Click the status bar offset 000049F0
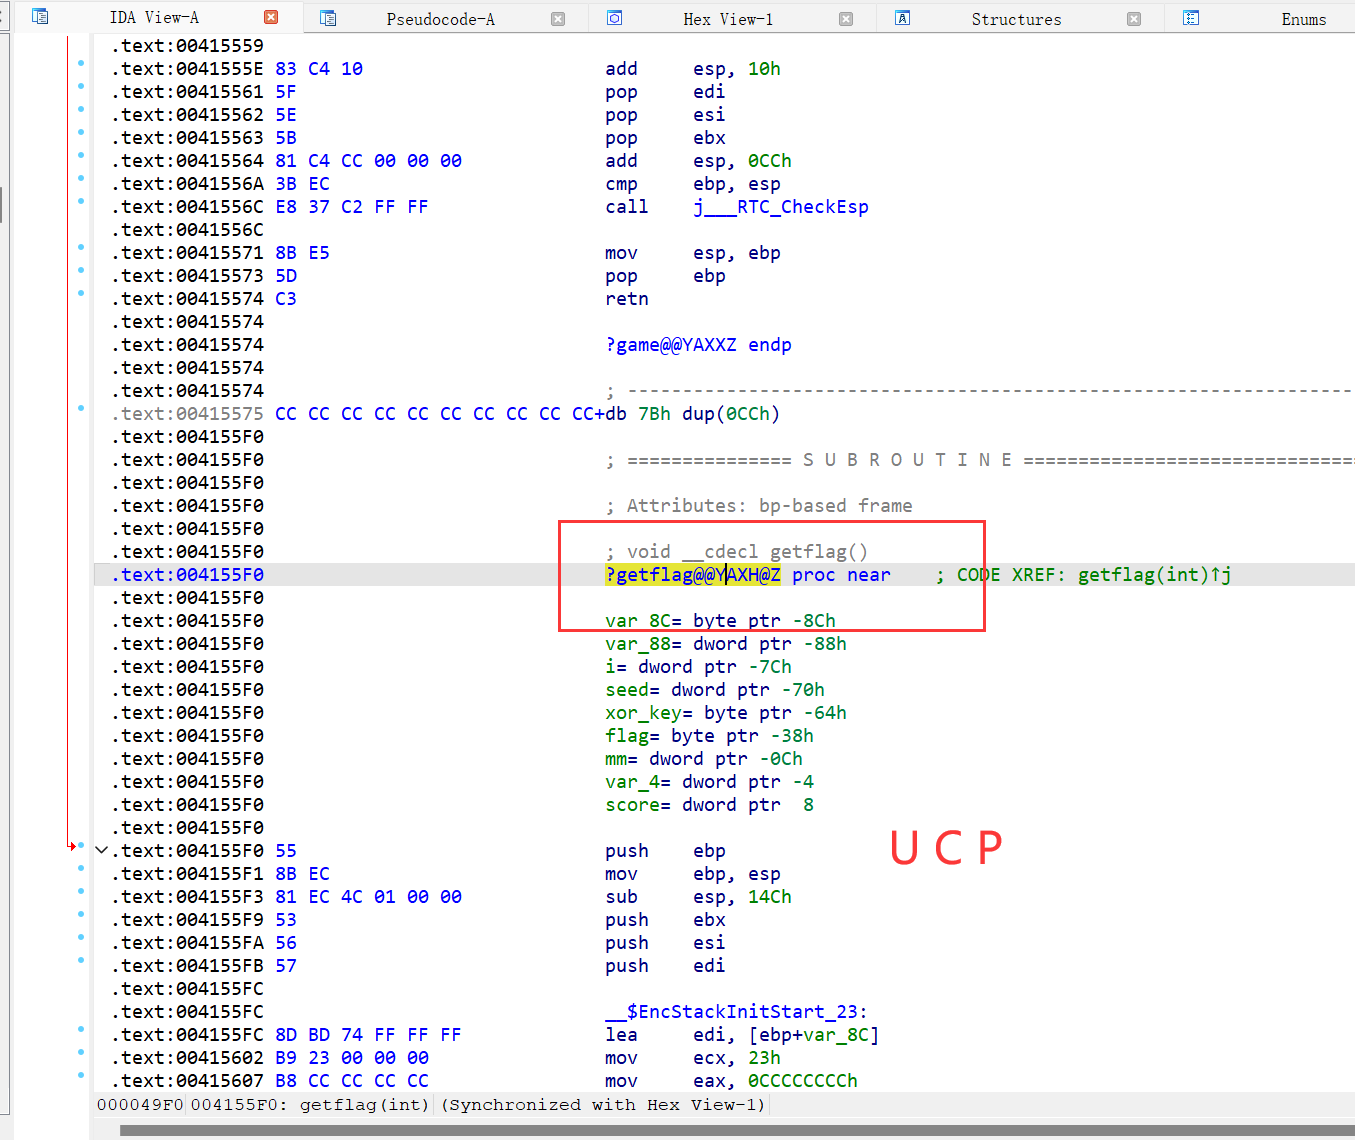The height and width of the screenshot is (1140, 1355). pyautogui.click(x=140, y=1105)
